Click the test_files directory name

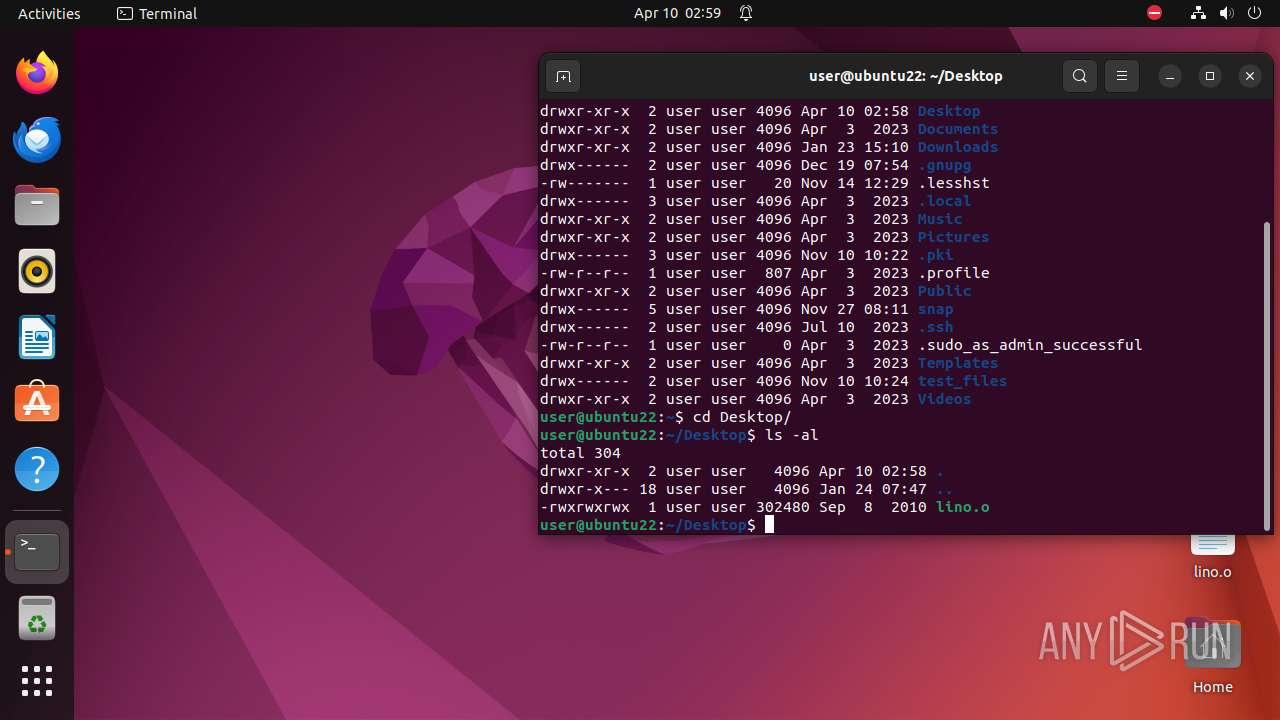click(x=963, y=381)
